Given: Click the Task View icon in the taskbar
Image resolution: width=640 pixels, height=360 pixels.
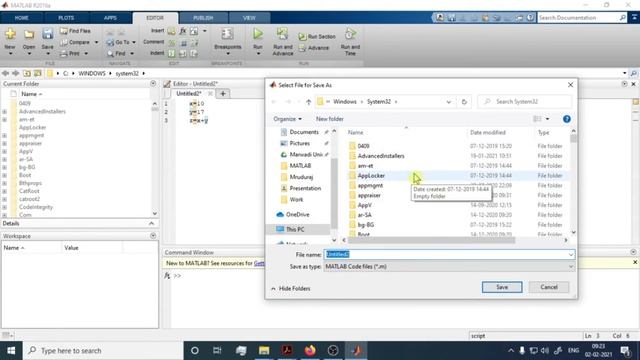Looking at the screenshot, I should pos(217,350).
